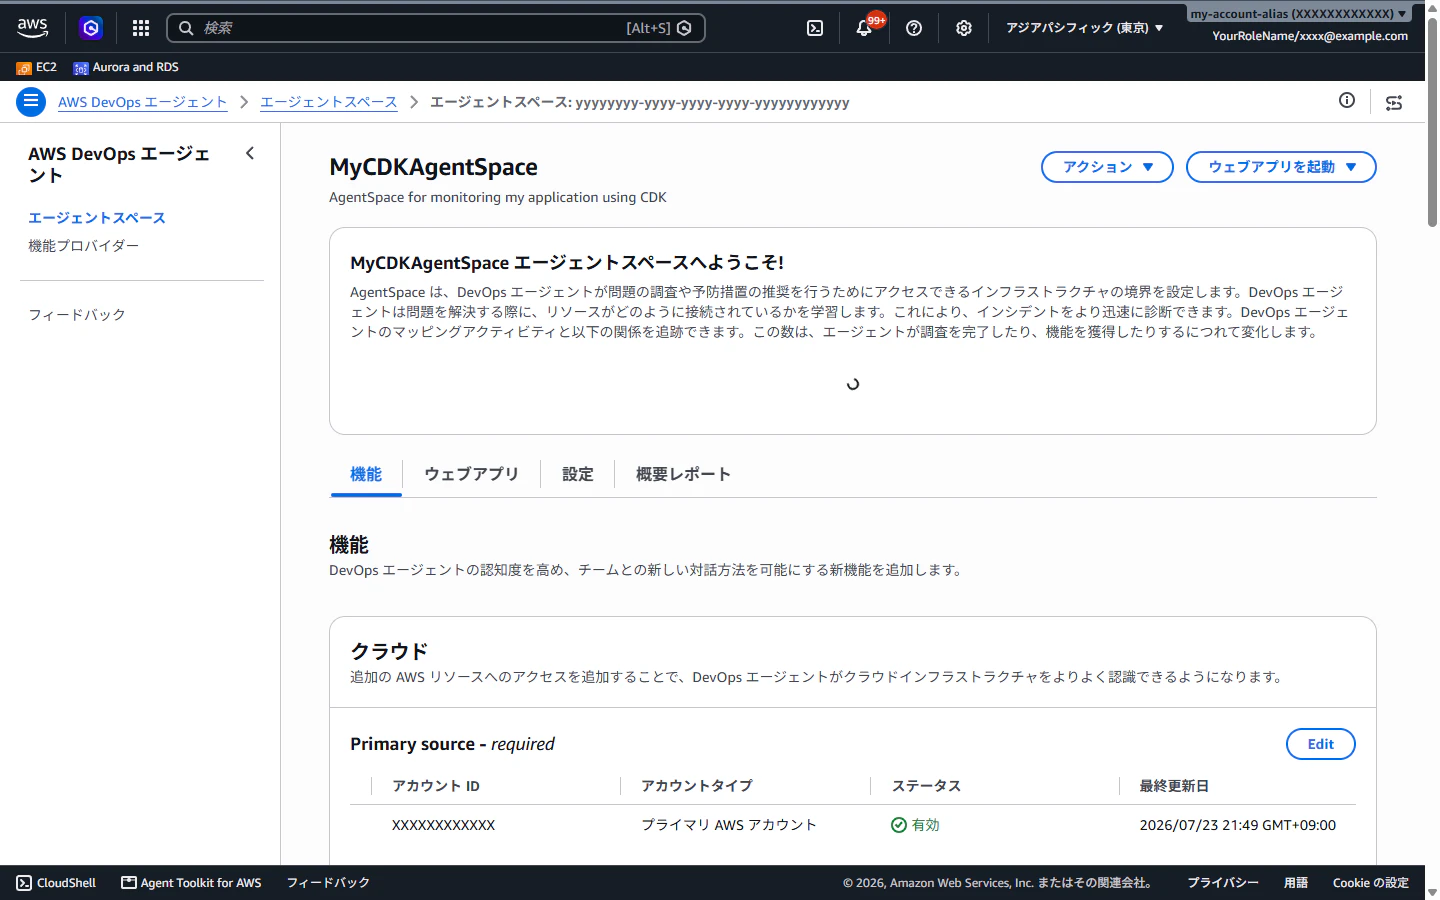1440x900 pixels.
Task: Open the services grid menu
Action: click(141, 28)
